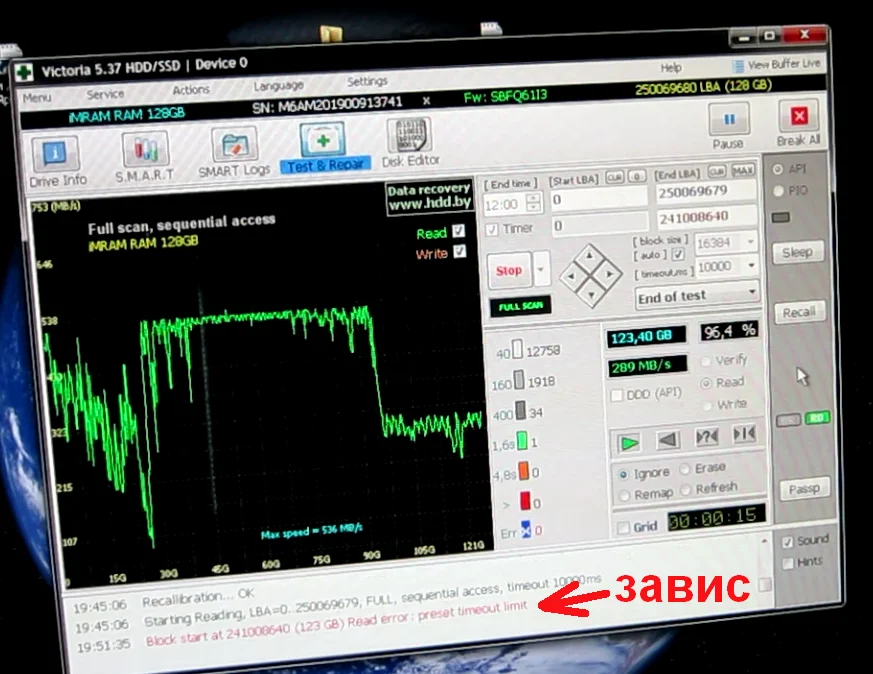Click the MAX button for End LBA
Screen dimensions: 873x674
[x=743, y=170]
